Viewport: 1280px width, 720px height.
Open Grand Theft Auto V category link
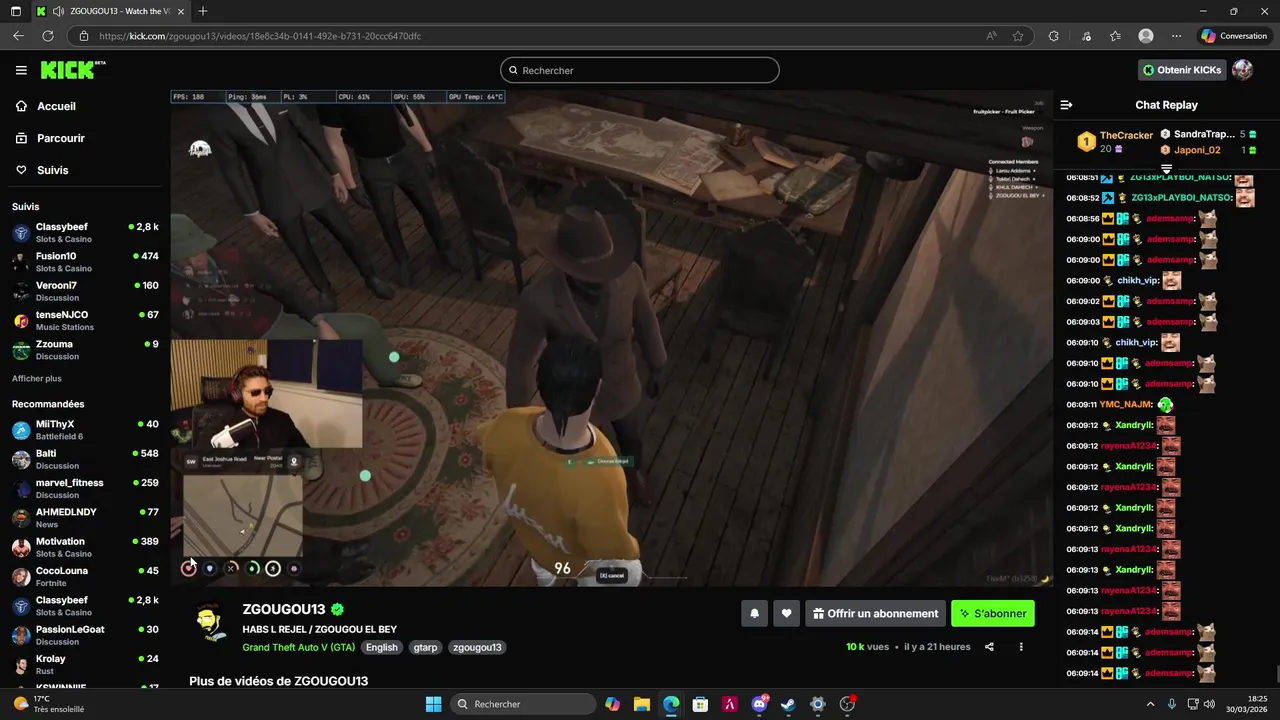click(299, 647)
